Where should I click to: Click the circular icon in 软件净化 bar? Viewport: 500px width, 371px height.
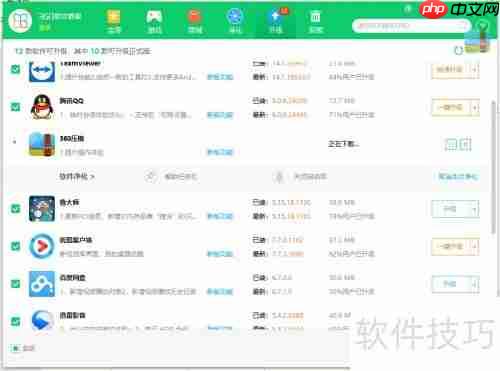pyautogui.click(x=150, y=176)
